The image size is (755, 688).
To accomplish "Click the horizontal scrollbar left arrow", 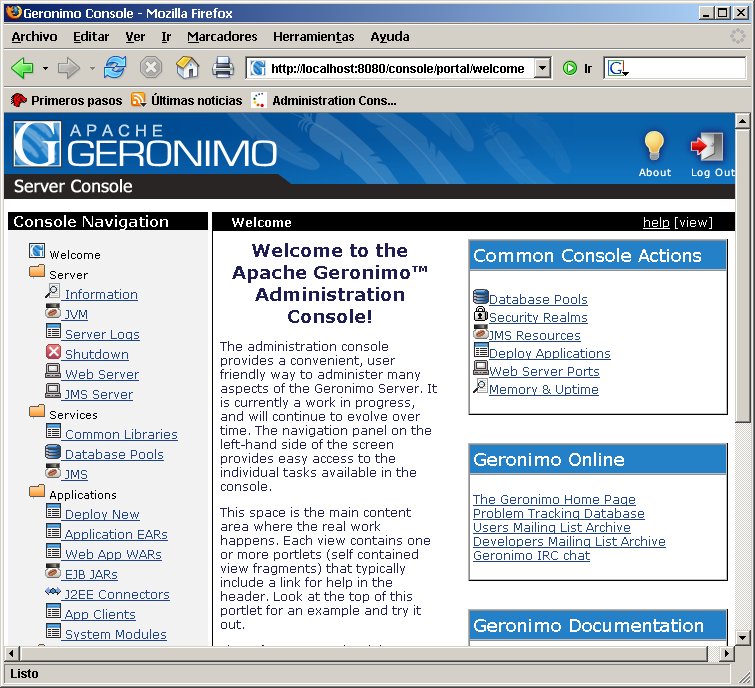I will point(12,653).
